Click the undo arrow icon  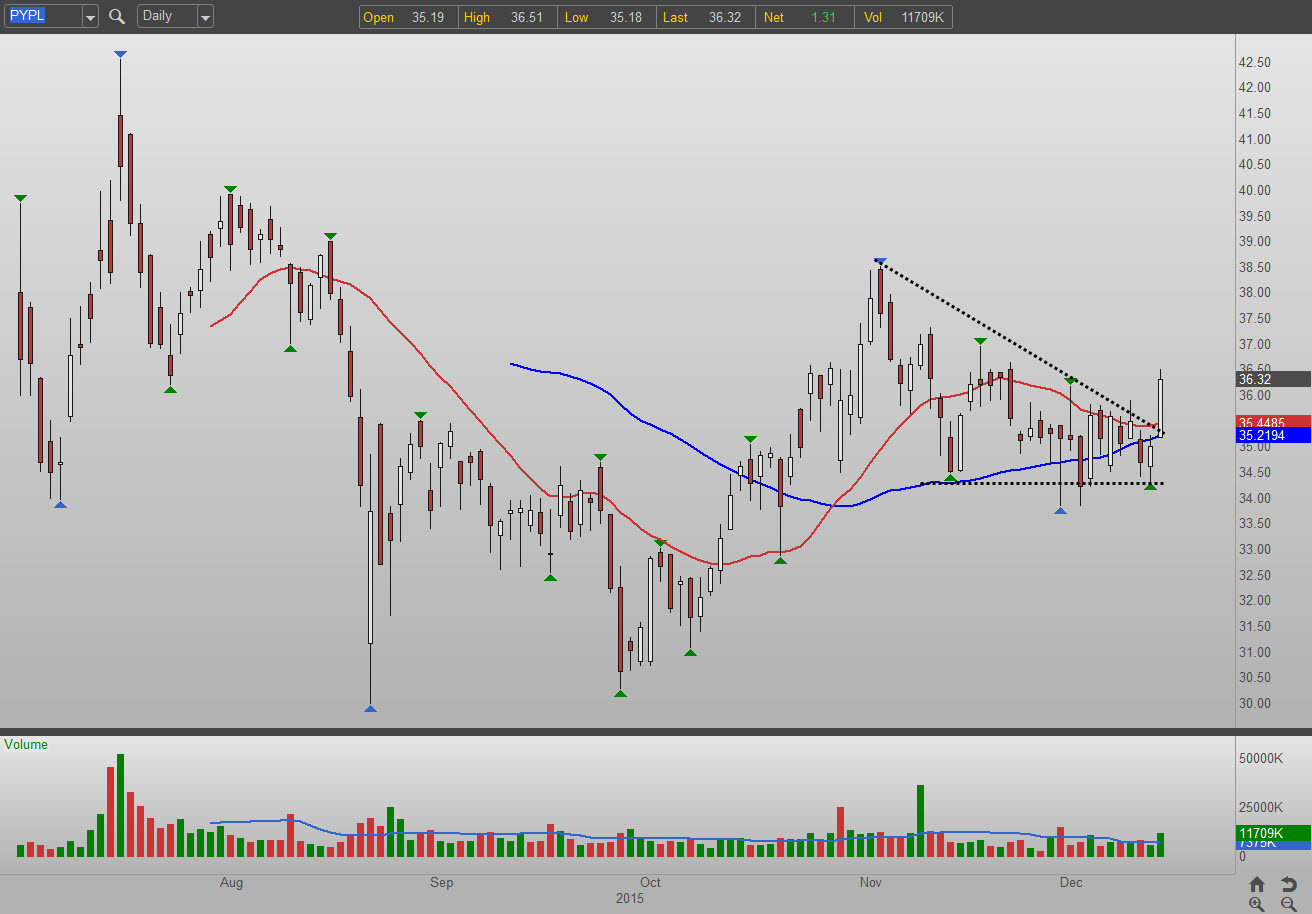coord(1289,884)
